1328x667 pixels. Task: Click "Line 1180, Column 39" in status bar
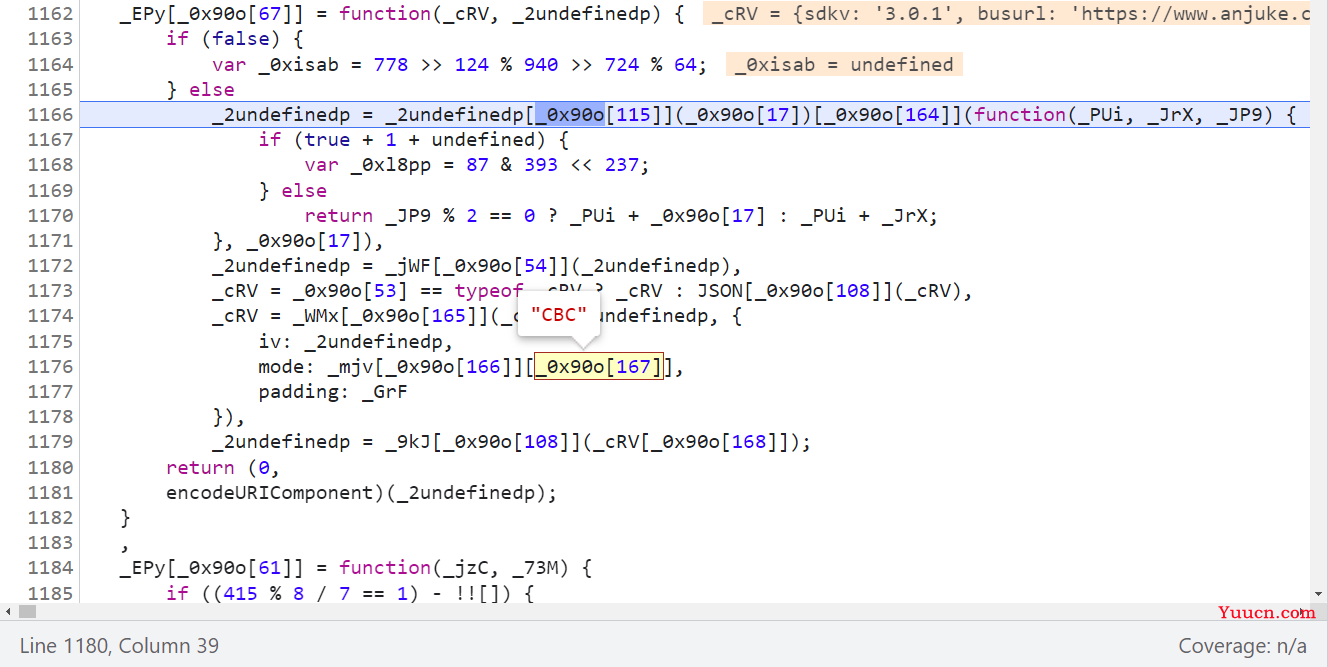[x=119, y=646]
